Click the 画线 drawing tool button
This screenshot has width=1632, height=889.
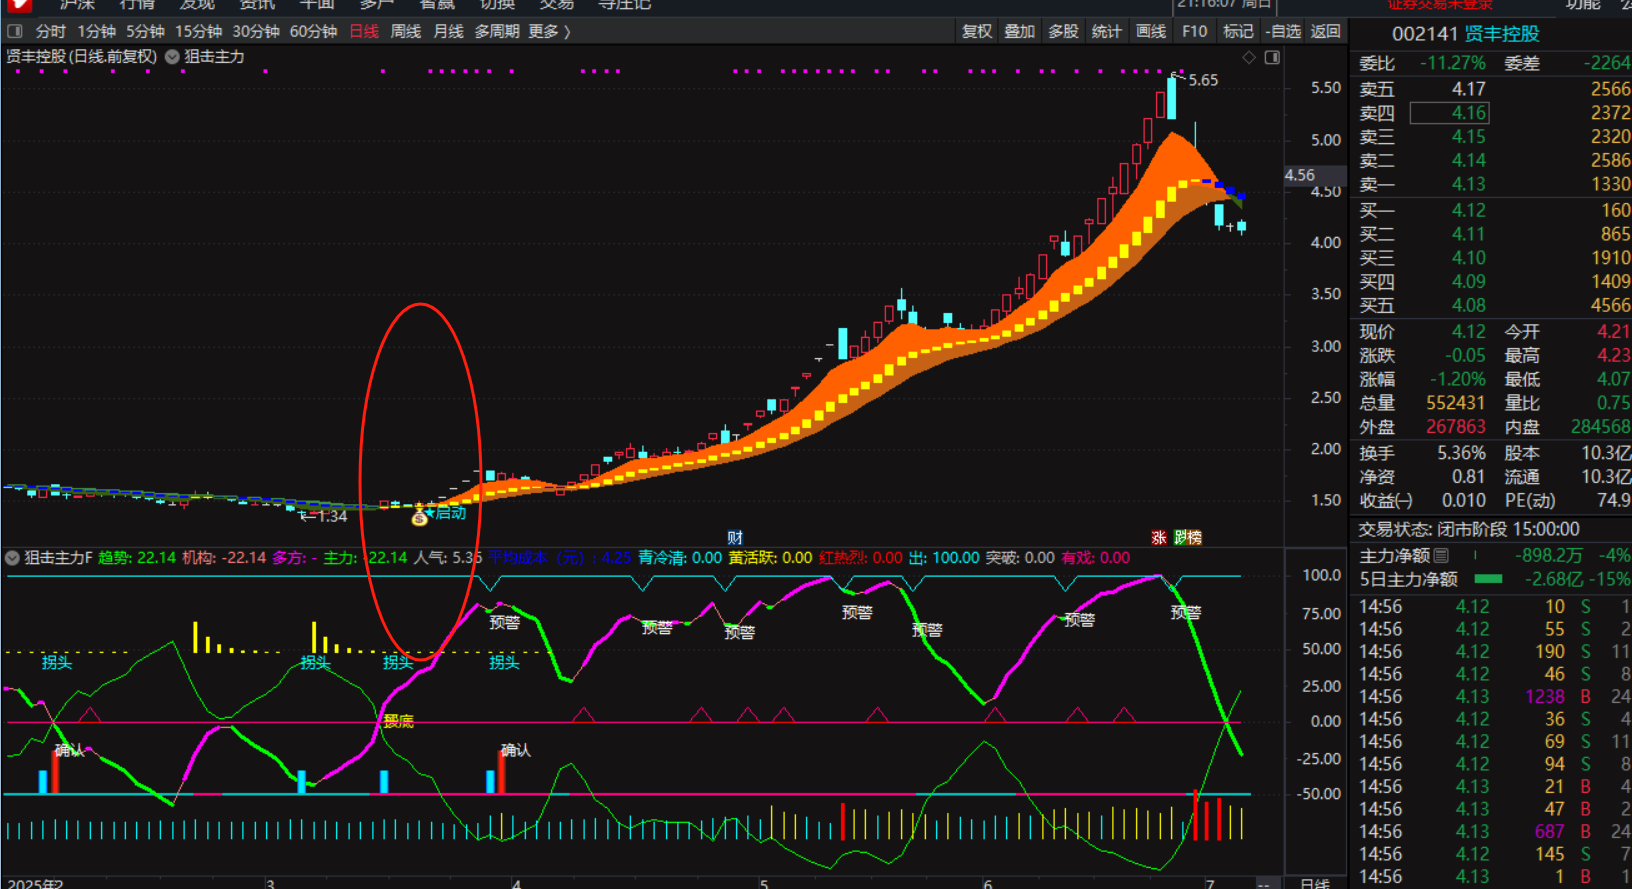coord(1151,31)
